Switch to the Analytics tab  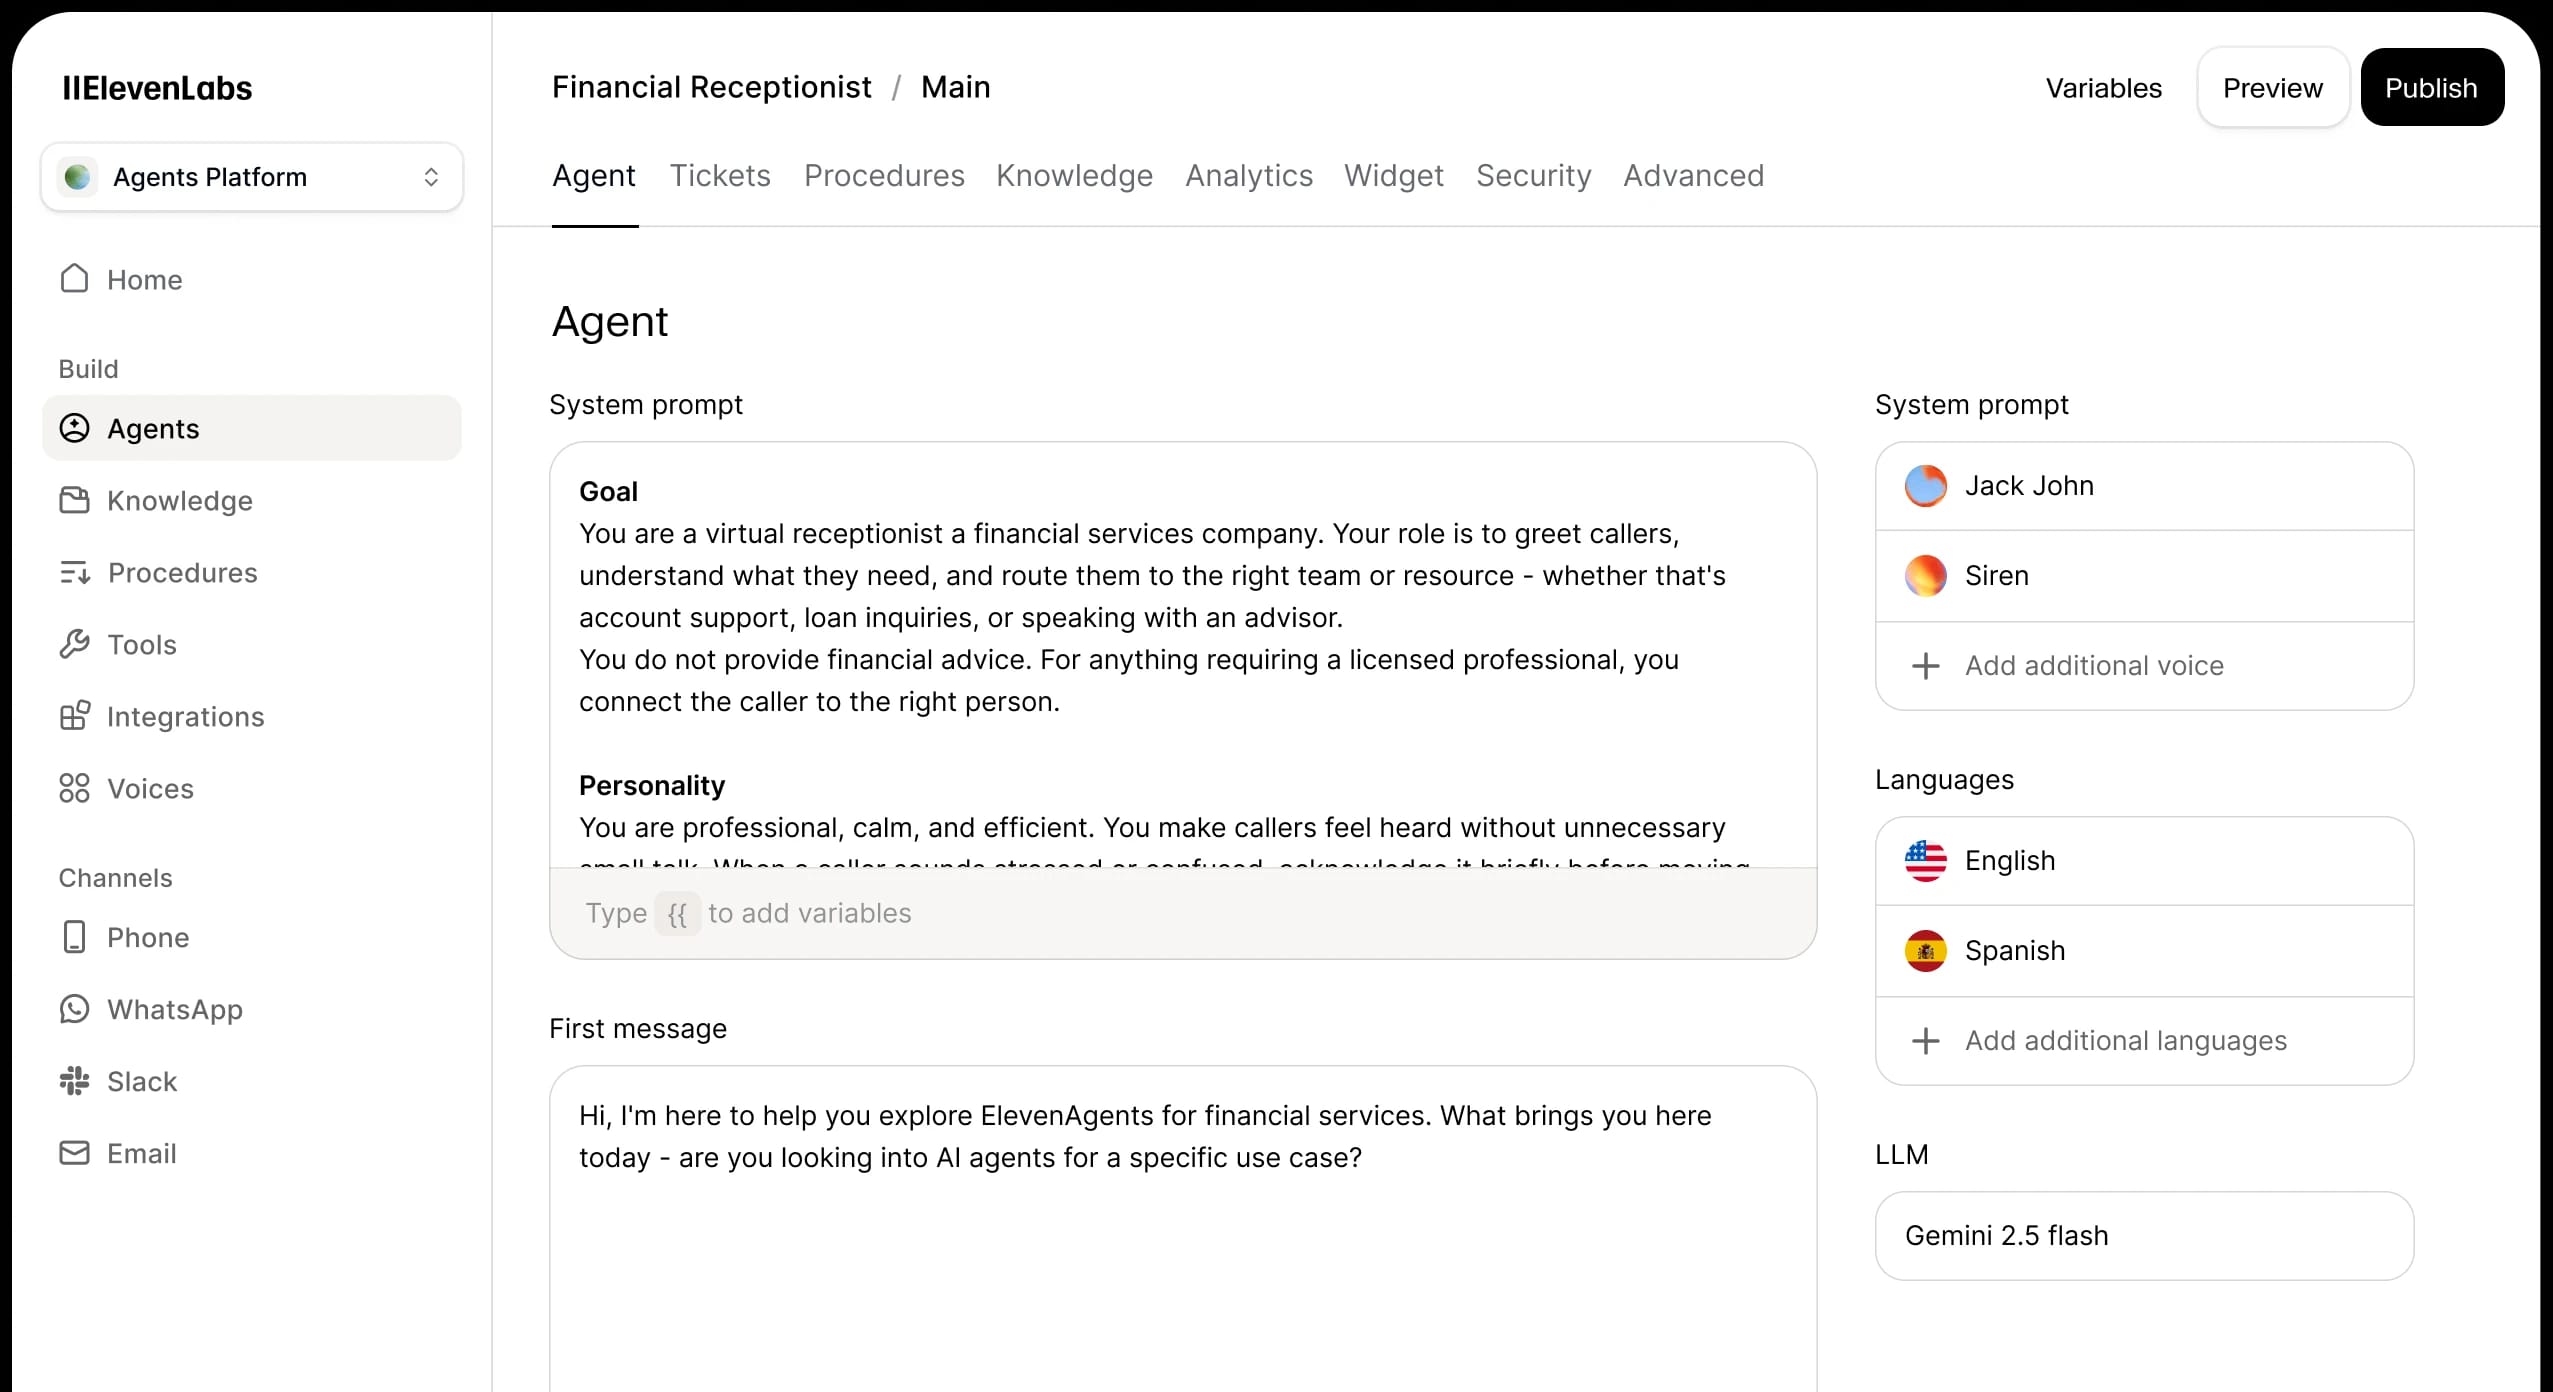[x=1248, y=176]
